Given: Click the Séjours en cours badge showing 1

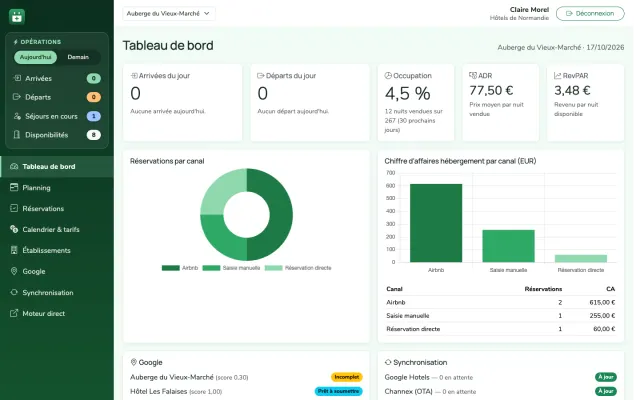Looking at the screenshot, I should click(x=93, y=116).
